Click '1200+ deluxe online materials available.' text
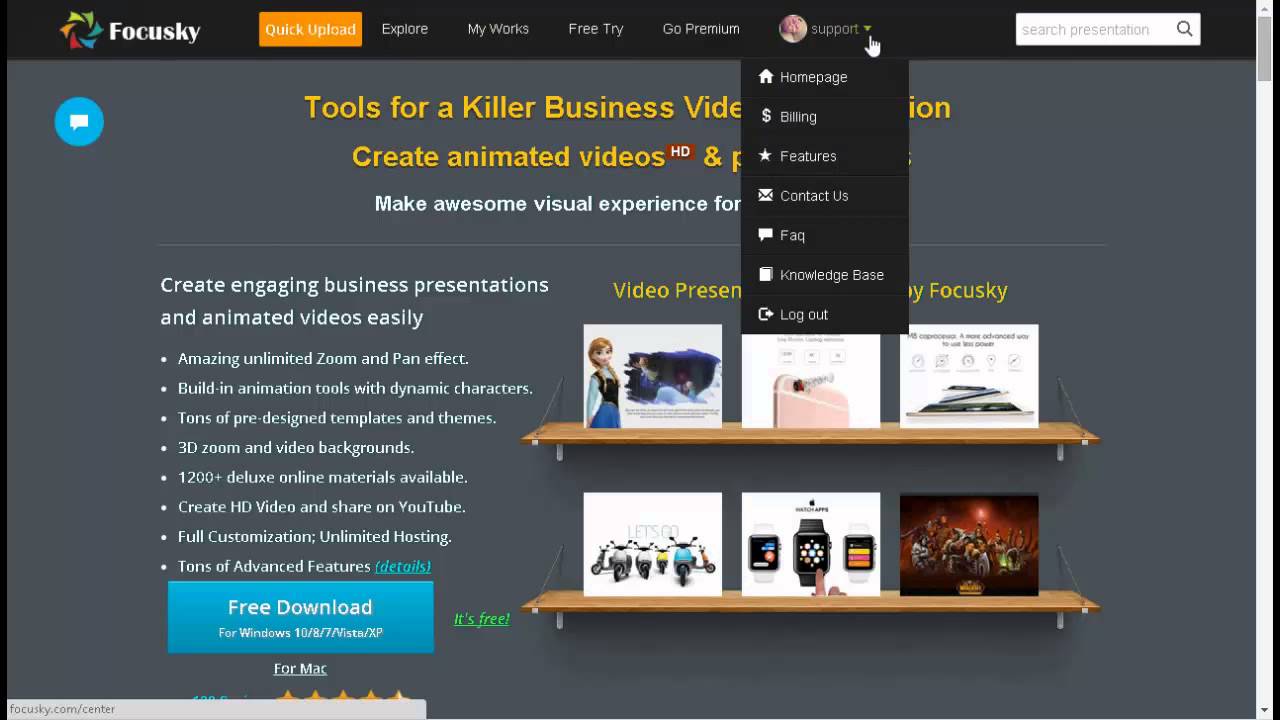 click(323, 477)
